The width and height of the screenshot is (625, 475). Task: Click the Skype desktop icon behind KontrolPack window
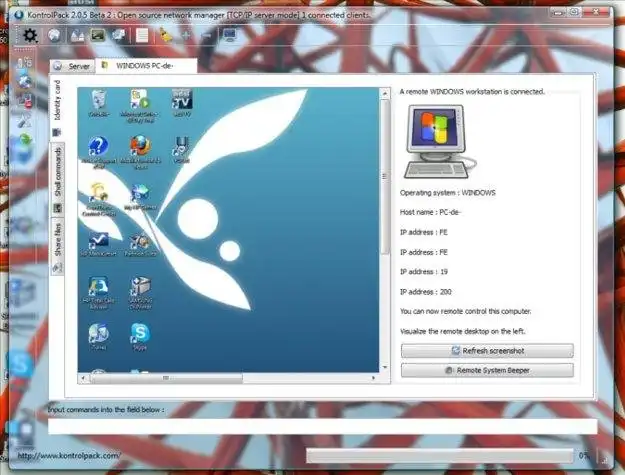20,364
